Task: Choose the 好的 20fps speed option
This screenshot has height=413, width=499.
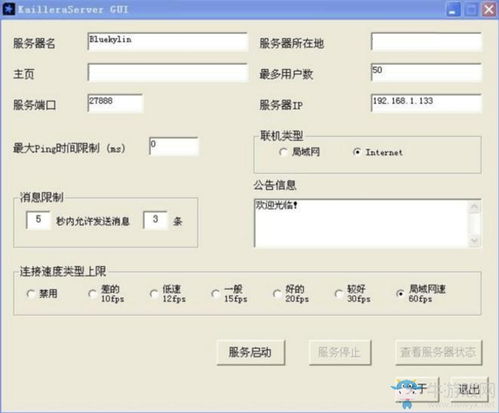Action: [277, 294]
